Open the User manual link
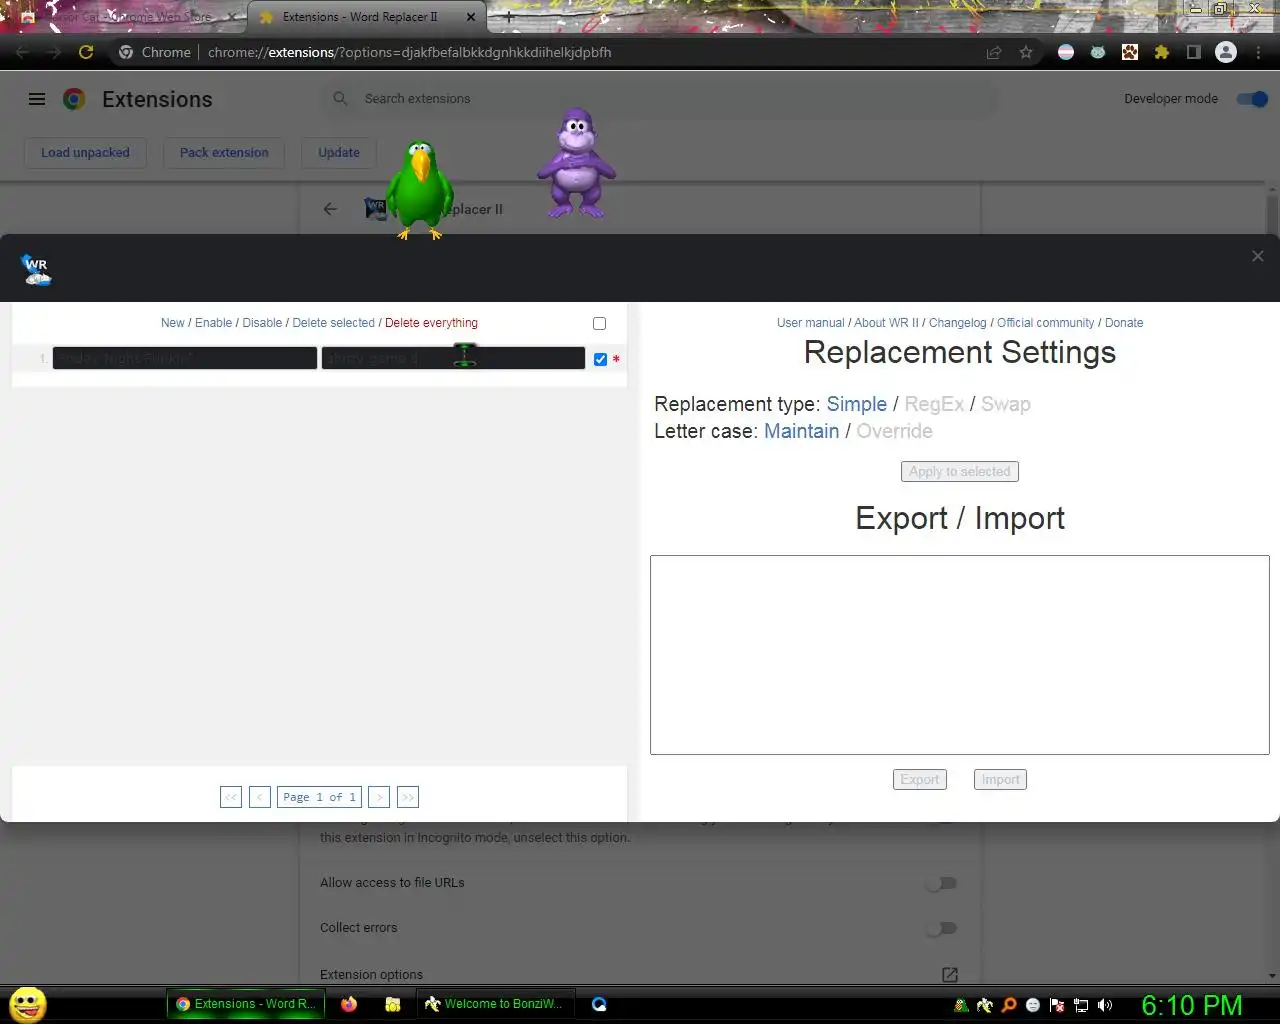 point(810,323)
